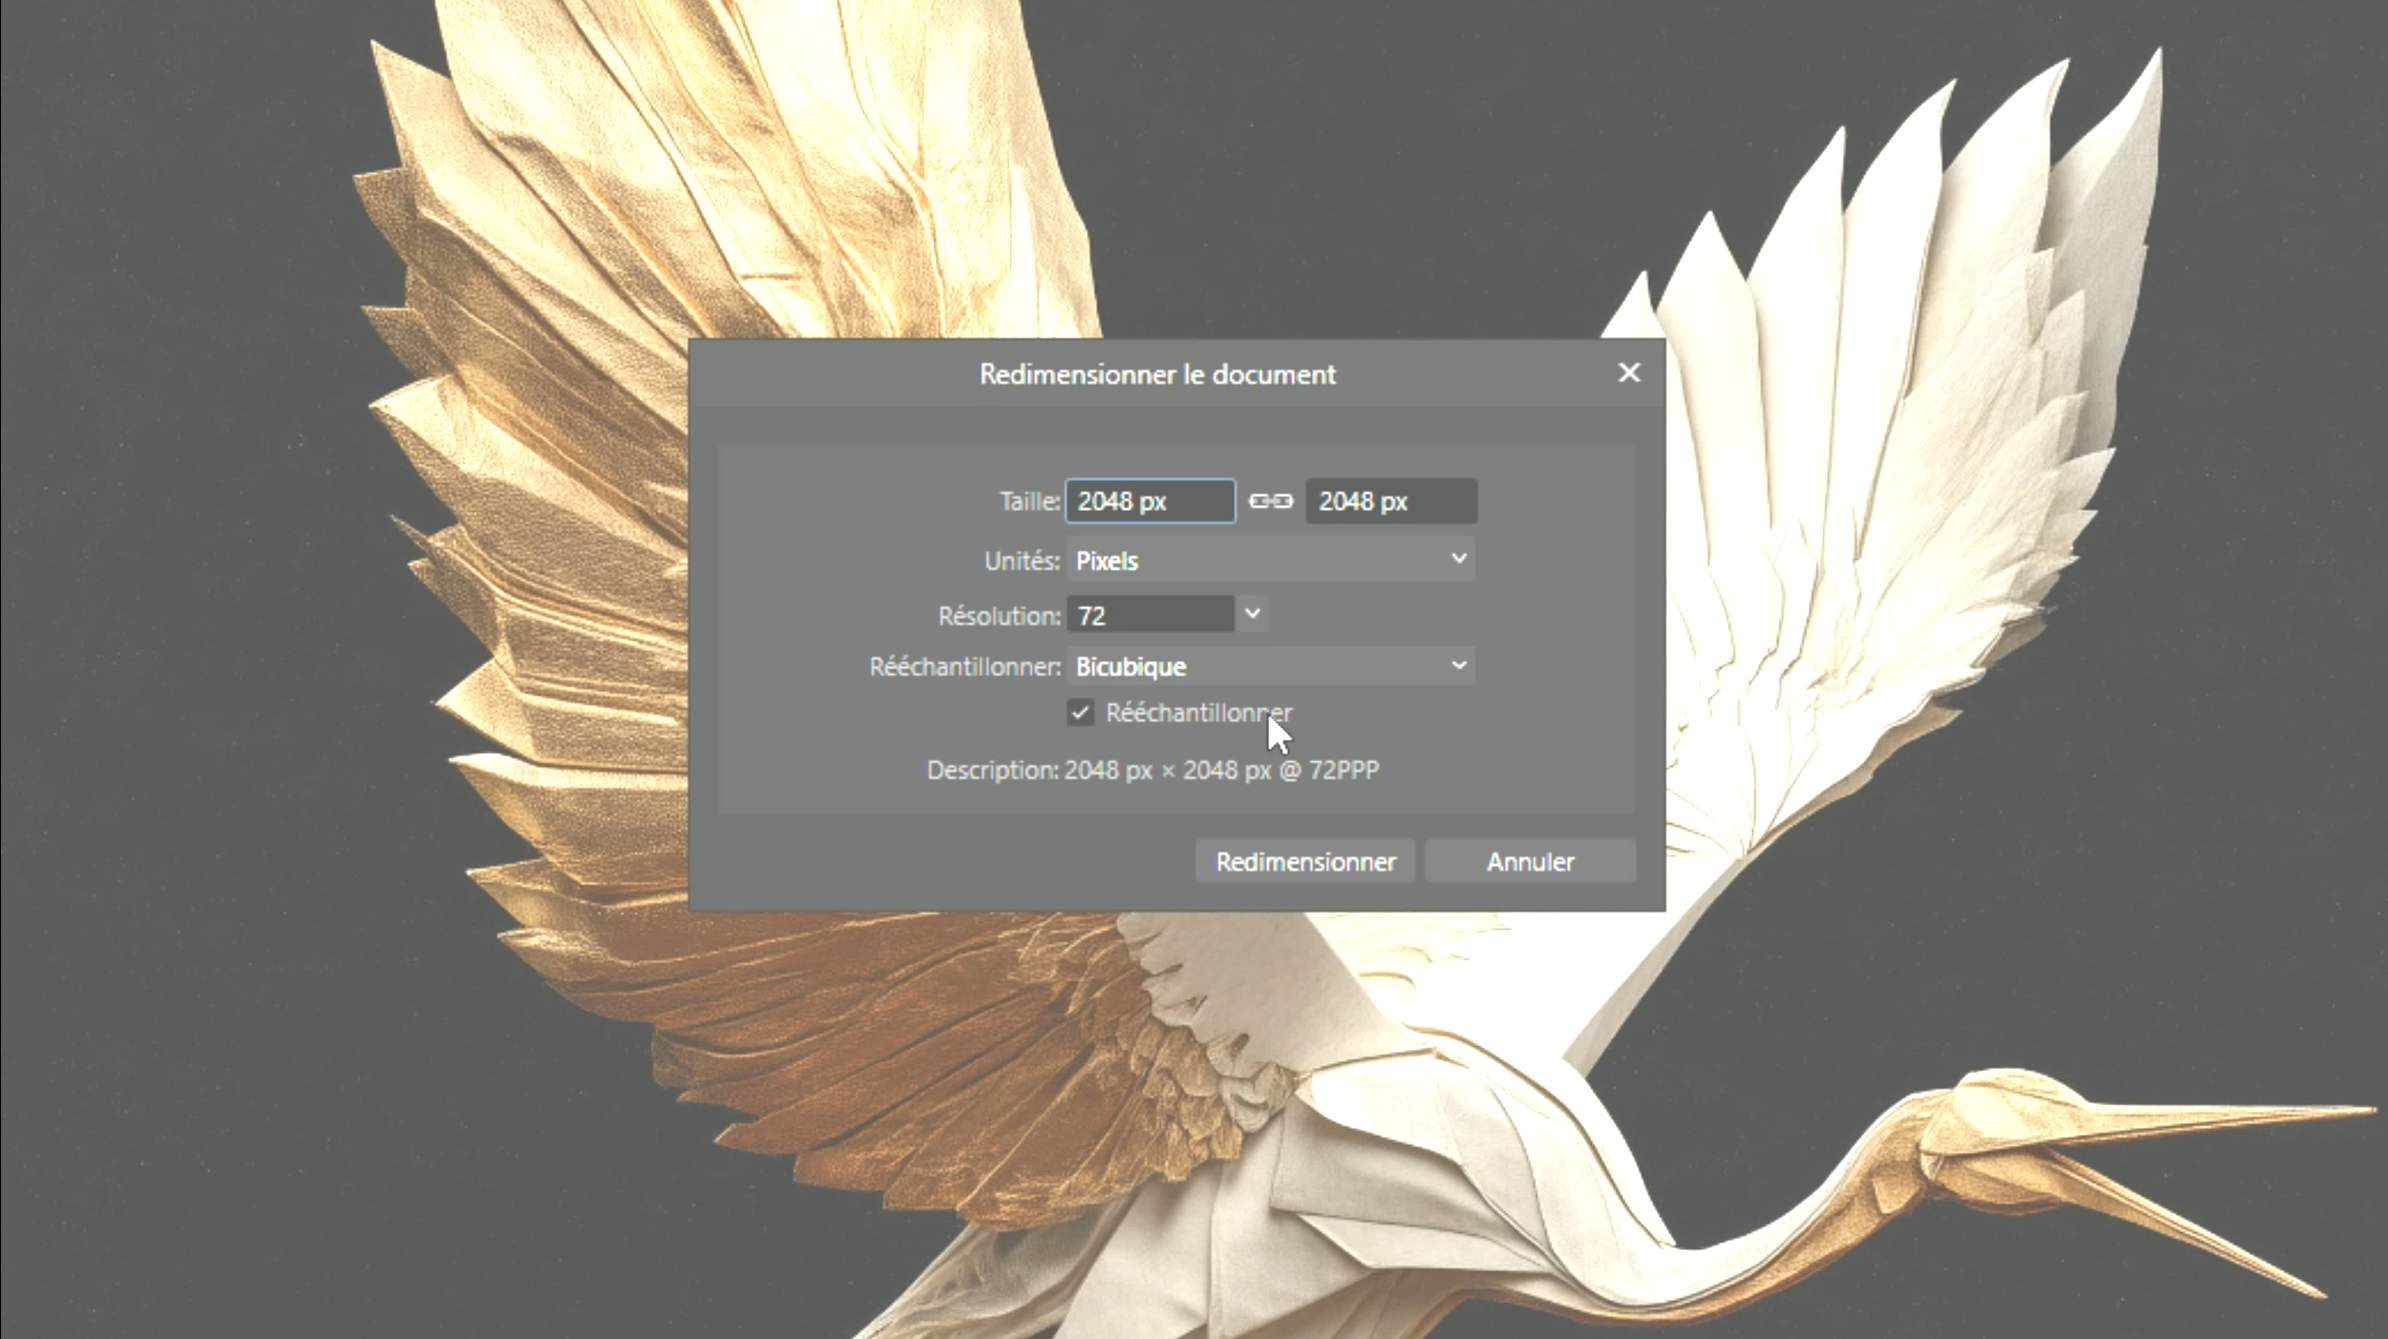The height and width of the screenshot is (1339, 2388).
Task: Click the Rééchantillonner label beside Bicubique
Action: [964, 667]
